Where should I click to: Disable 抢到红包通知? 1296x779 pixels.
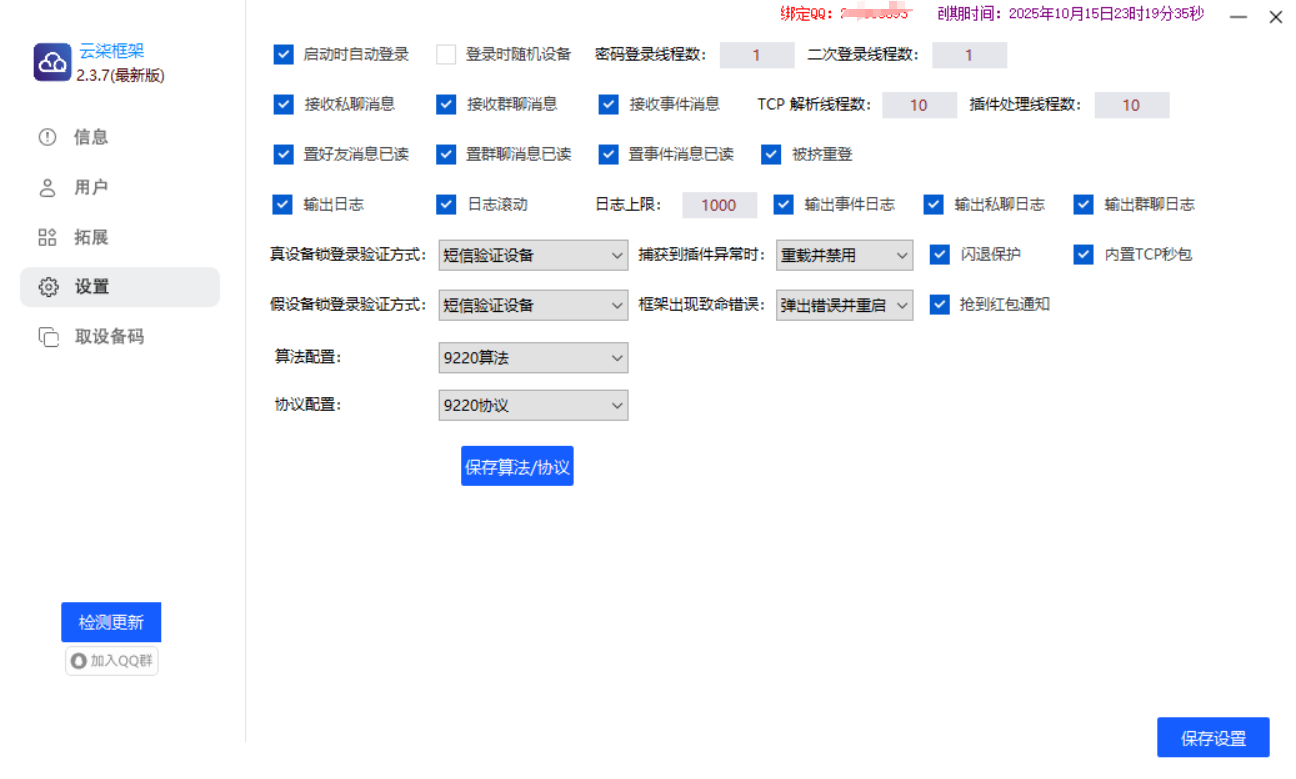tap(939, 304)
